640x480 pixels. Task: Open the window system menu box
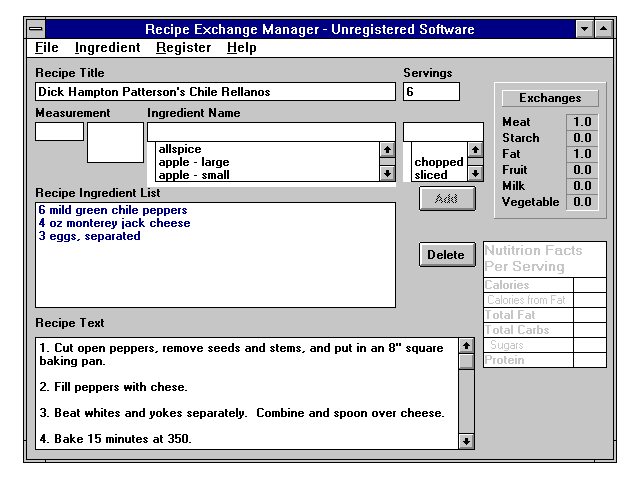tap(36, 29)
